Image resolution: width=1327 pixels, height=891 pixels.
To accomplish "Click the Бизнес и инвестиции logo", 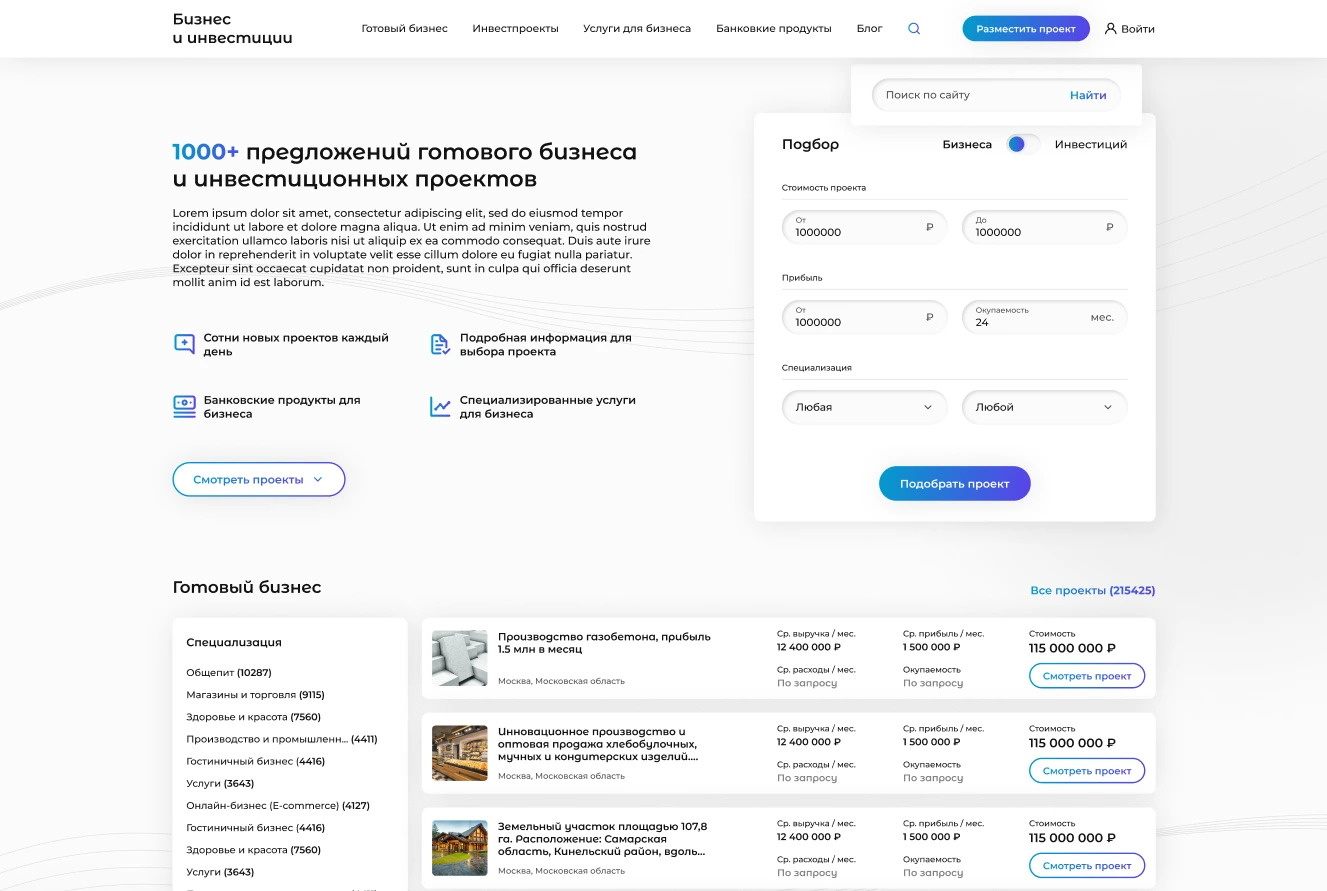I will click(x=233, y=29).
